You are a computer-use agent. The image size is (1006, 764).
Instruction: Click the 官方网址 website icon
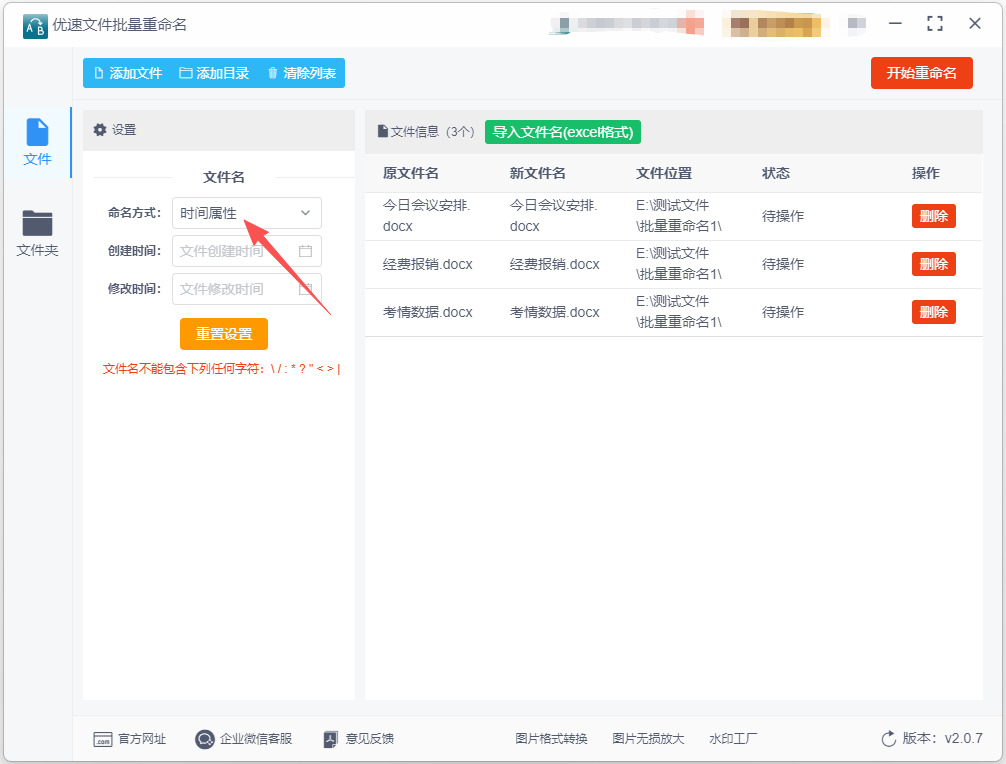pos(103,740)
